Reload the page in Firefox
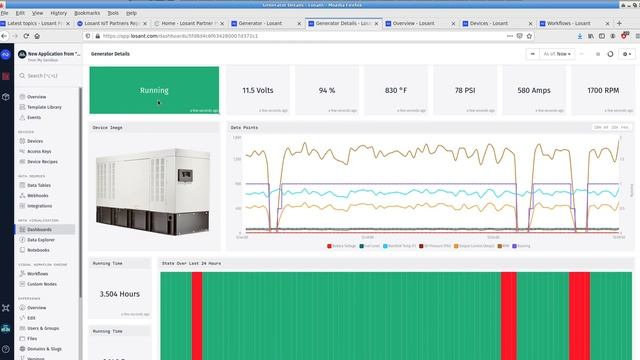640x360 pixels. pos(26,36)
